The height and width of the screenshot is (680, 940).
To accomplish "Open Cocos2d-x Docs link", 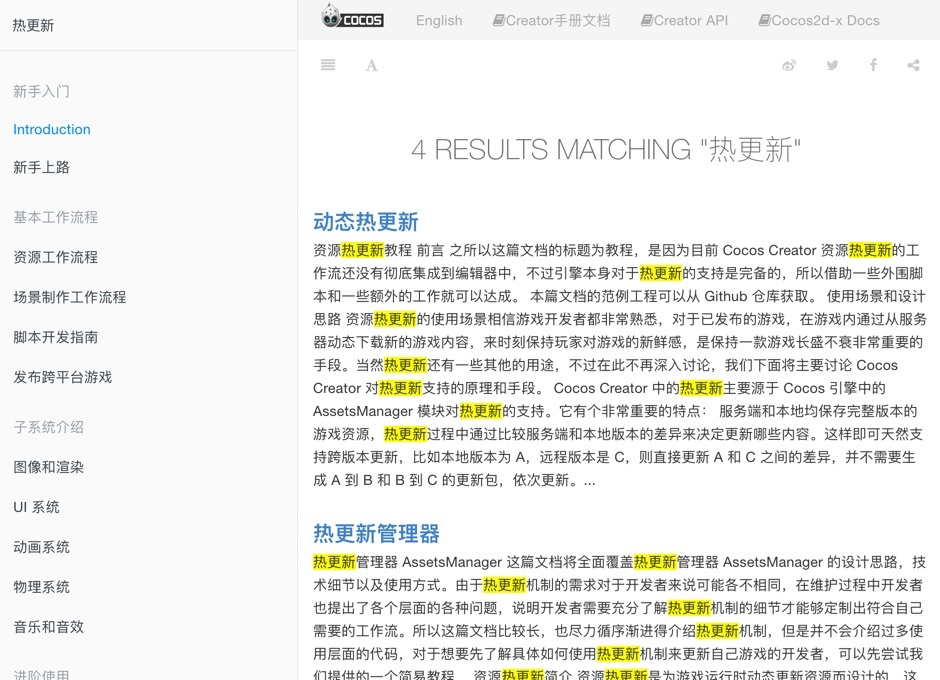I will 819,21.
